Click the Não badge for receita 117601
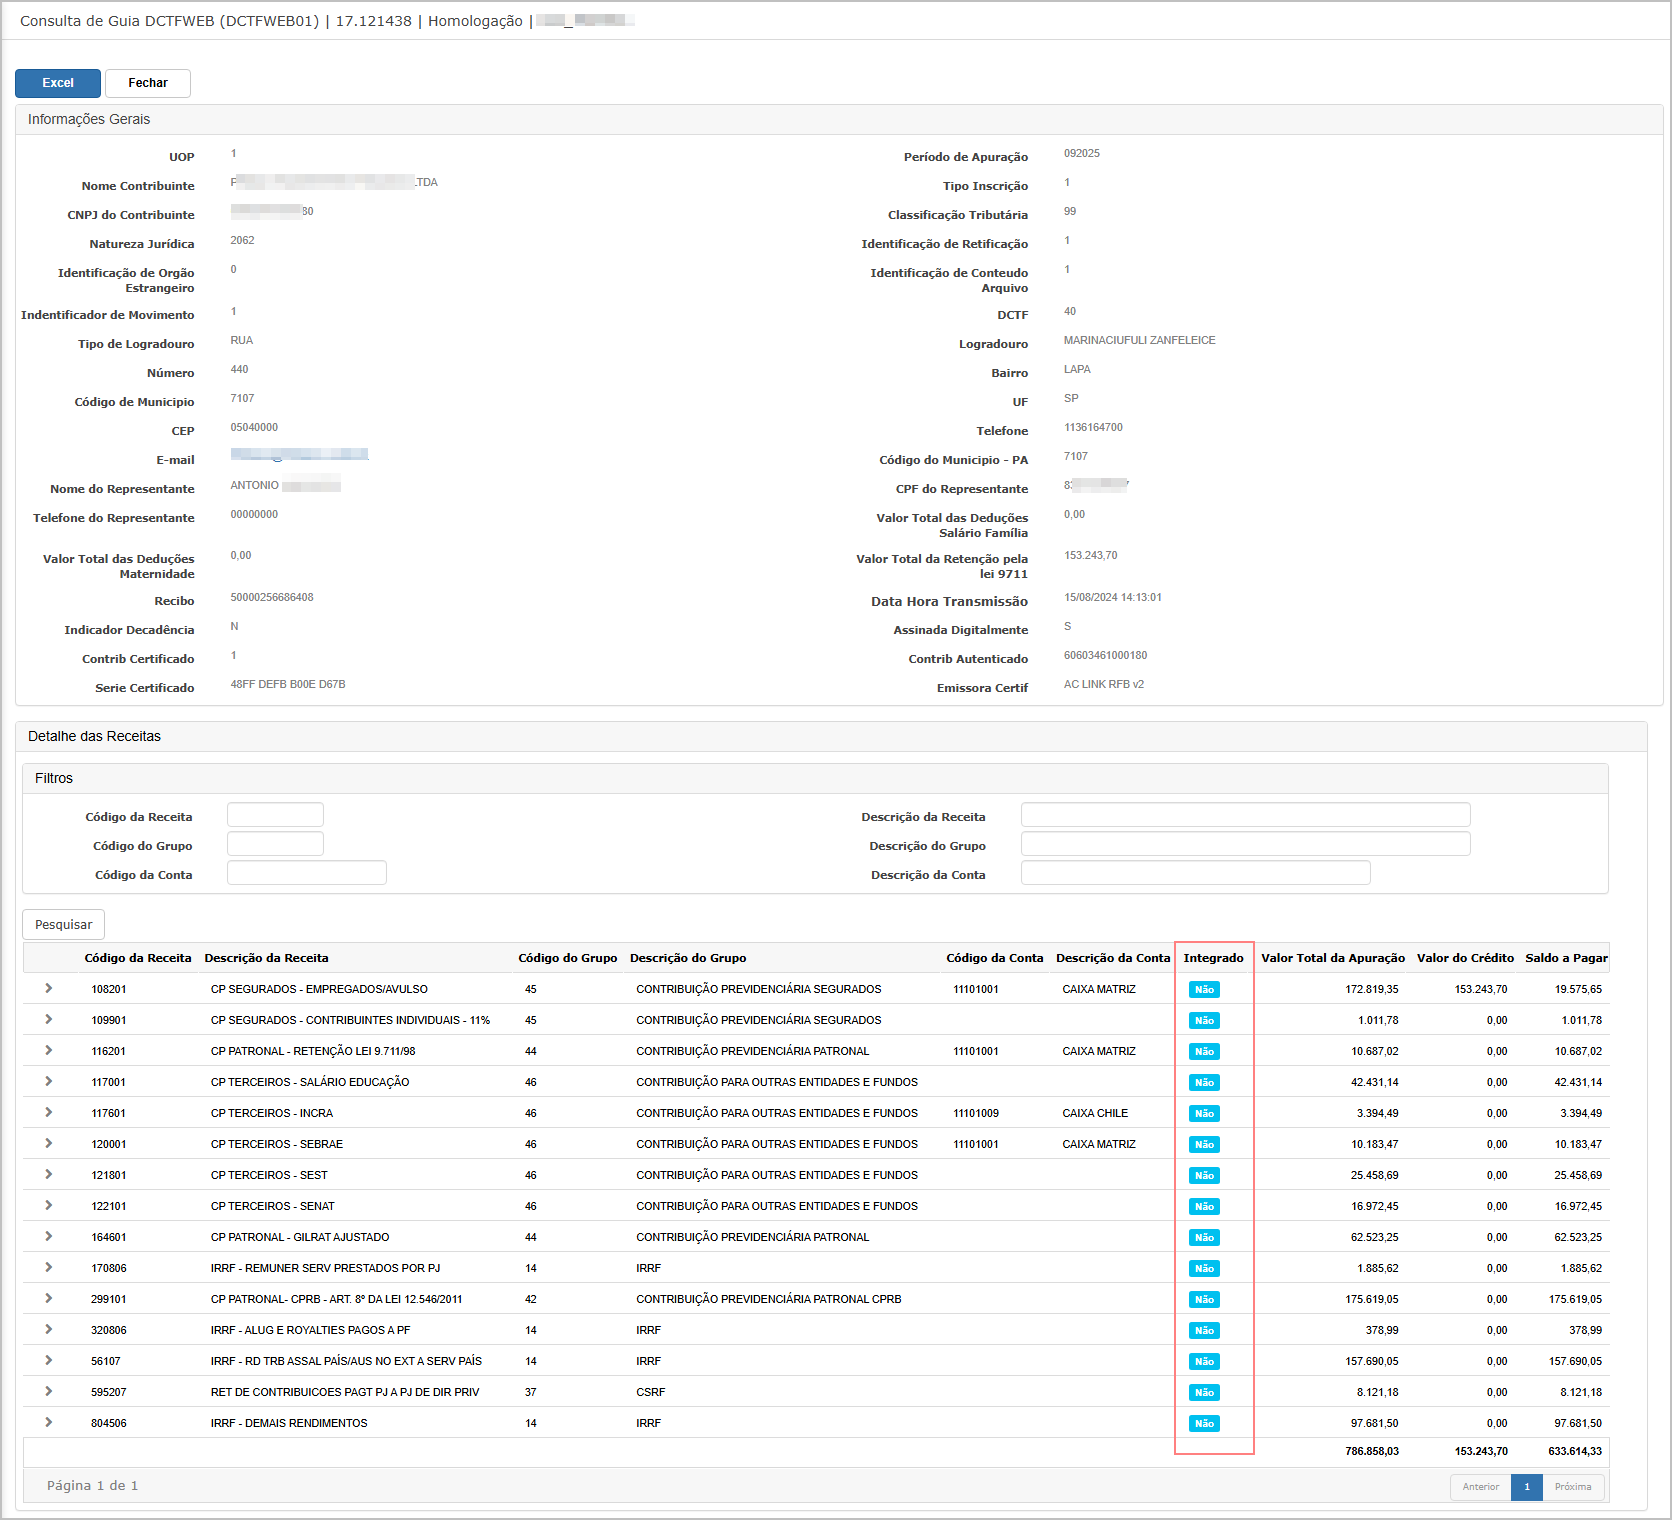This screenshot has height=1520, width=1672. click(1204, 1113)
